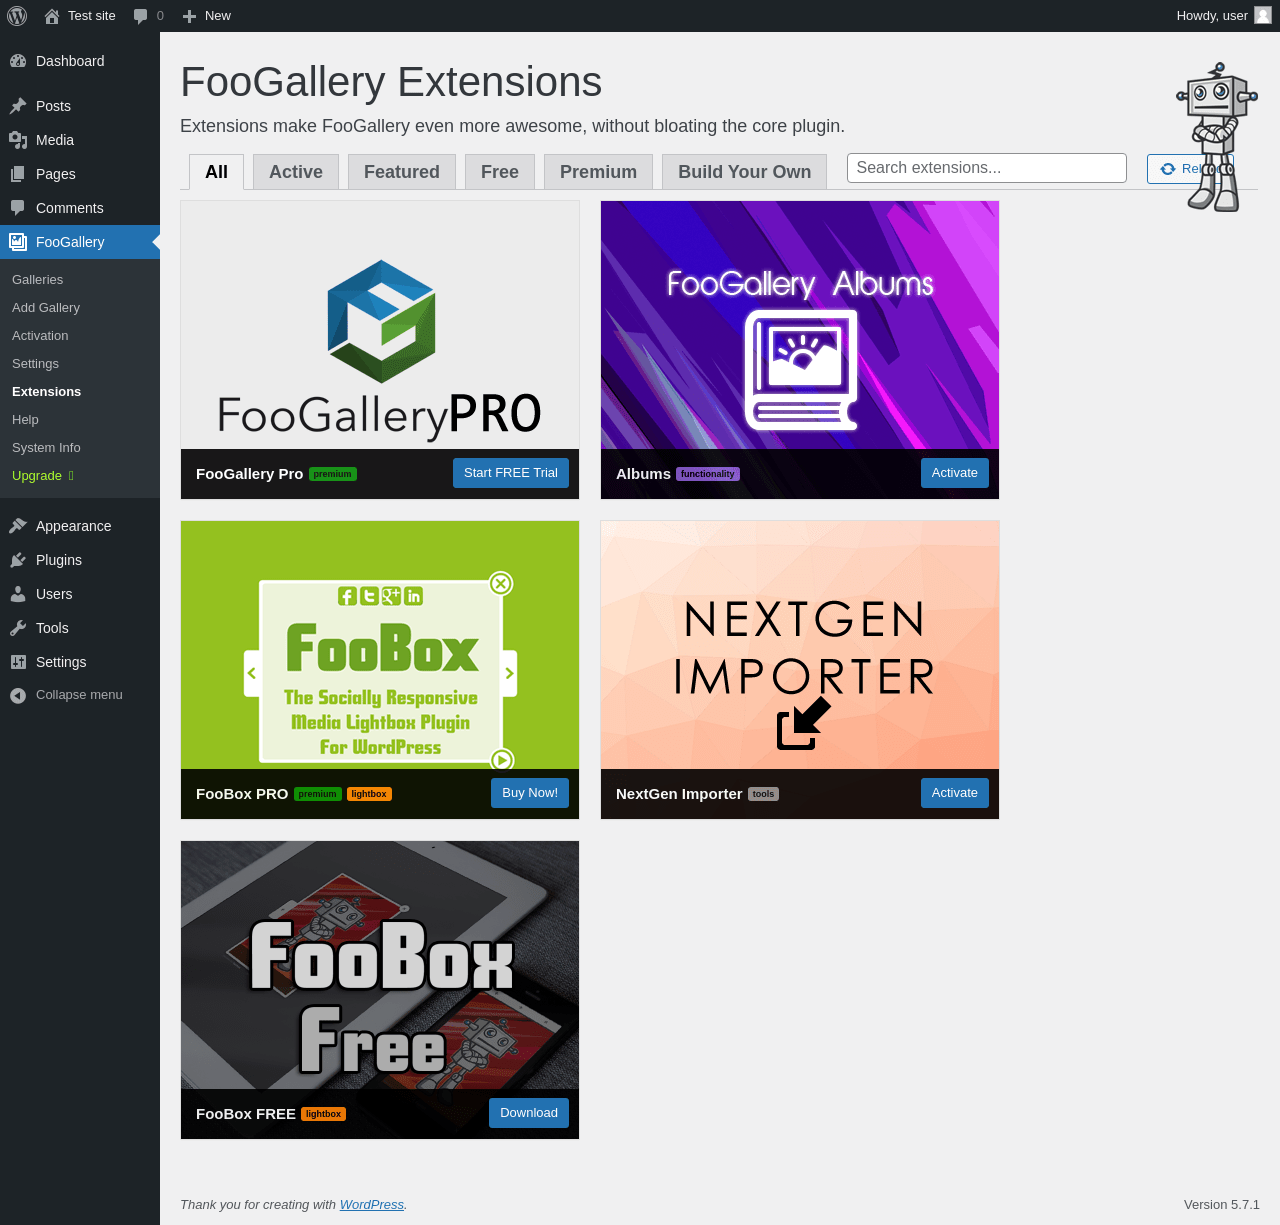Open the Help submenu item
1280x1225 pixels.
(x=26, y=420)
